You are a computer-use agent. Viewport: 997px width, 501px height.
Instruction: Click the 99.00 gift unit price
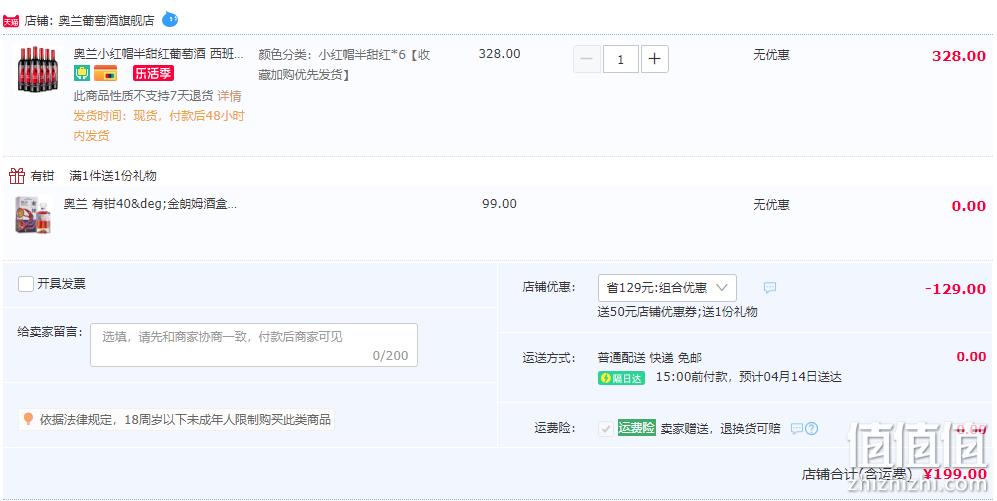coord(499,204)
